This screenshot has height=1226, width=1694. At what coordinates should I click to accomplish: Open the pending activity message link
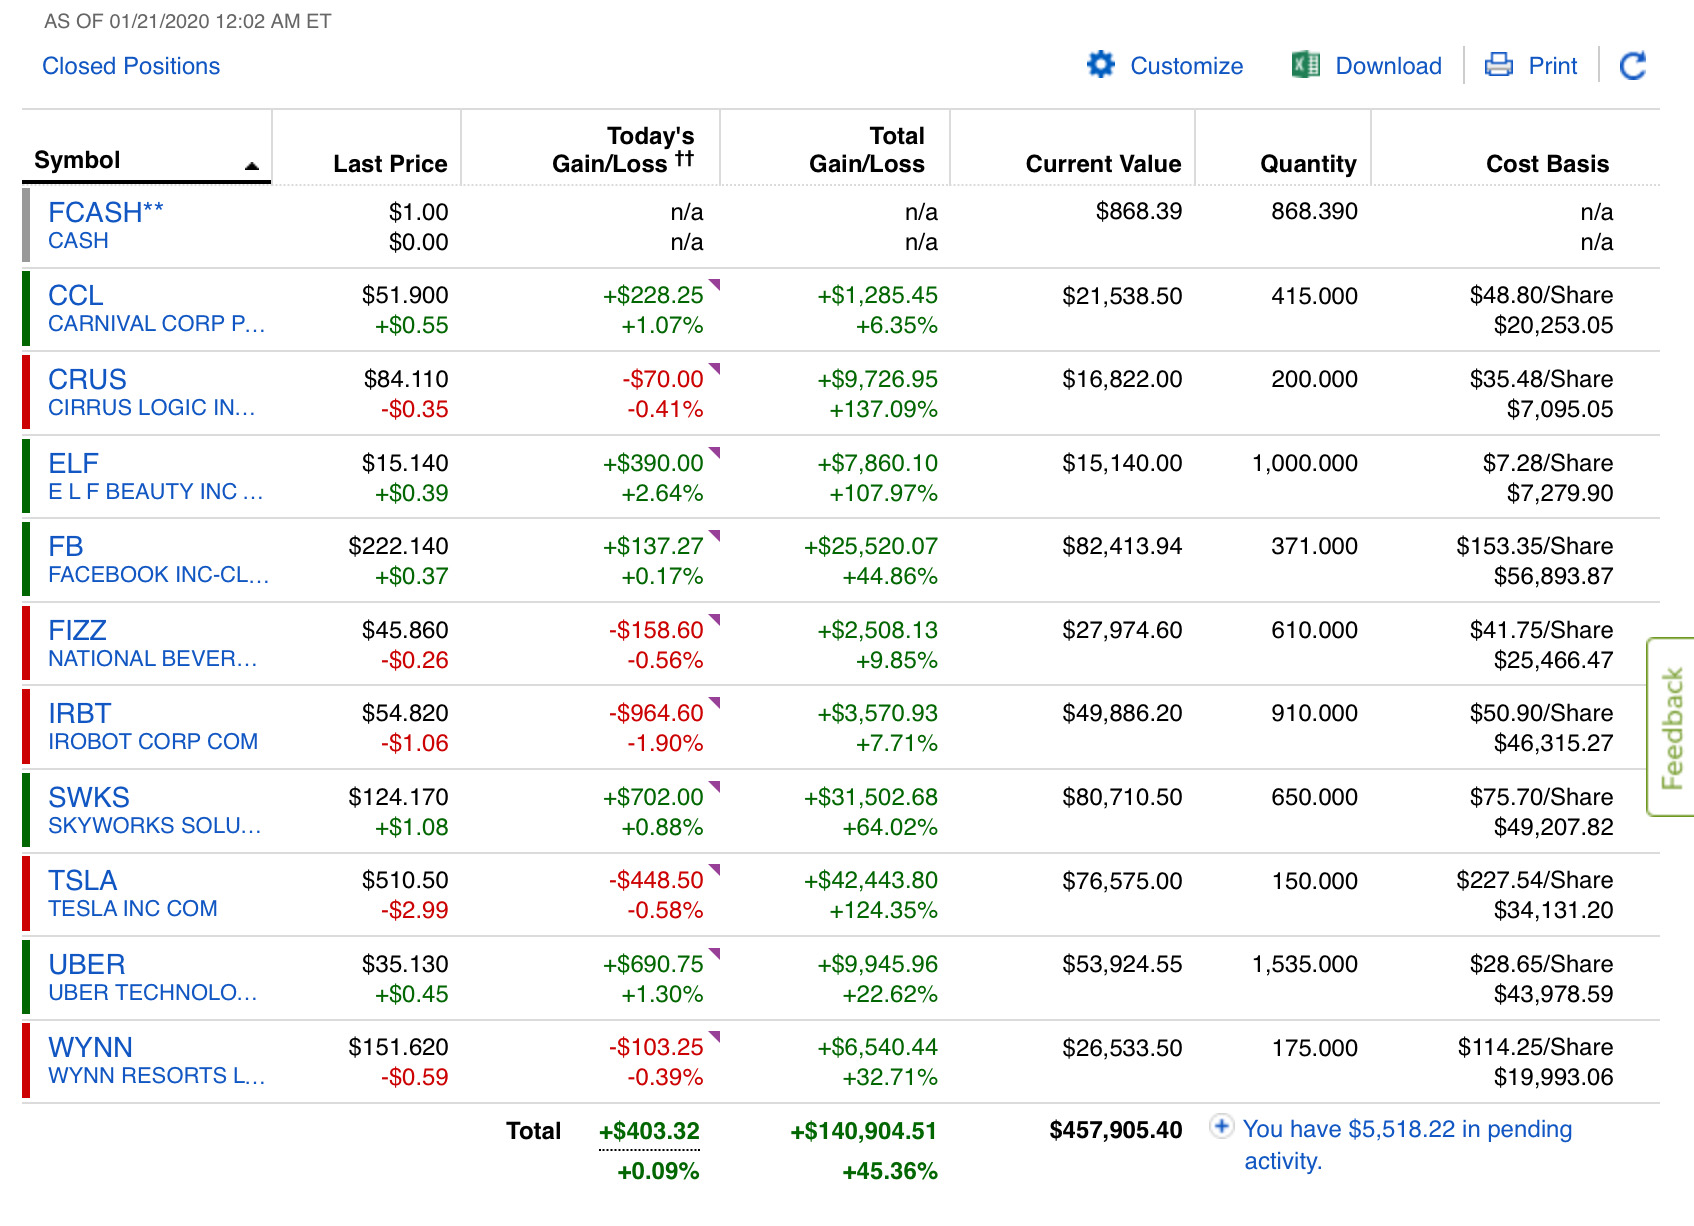[1408, 1144]
